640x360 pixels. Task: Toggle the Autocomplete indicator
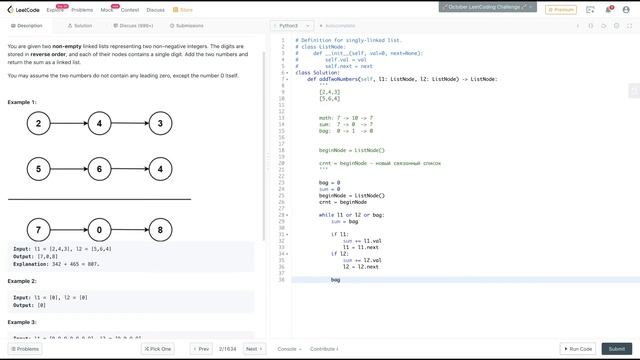click(337, 26)
